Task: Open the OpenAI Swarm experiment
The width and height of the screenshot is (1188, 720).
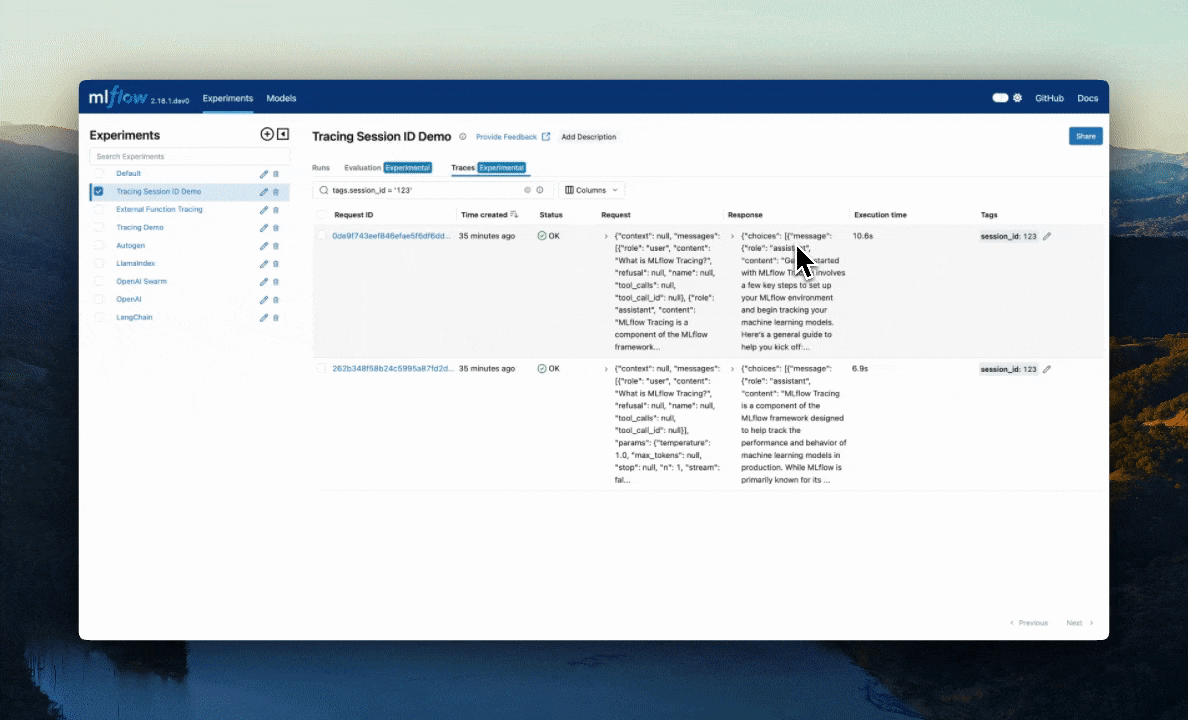Action: 141,281
